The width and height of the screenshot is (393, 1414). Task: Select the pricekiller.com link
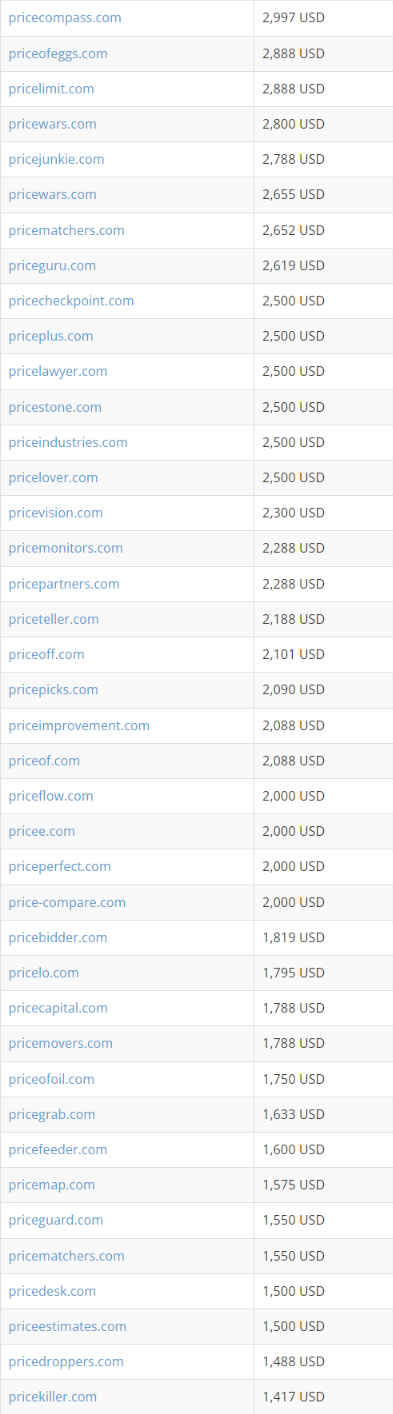(53, 1396)
